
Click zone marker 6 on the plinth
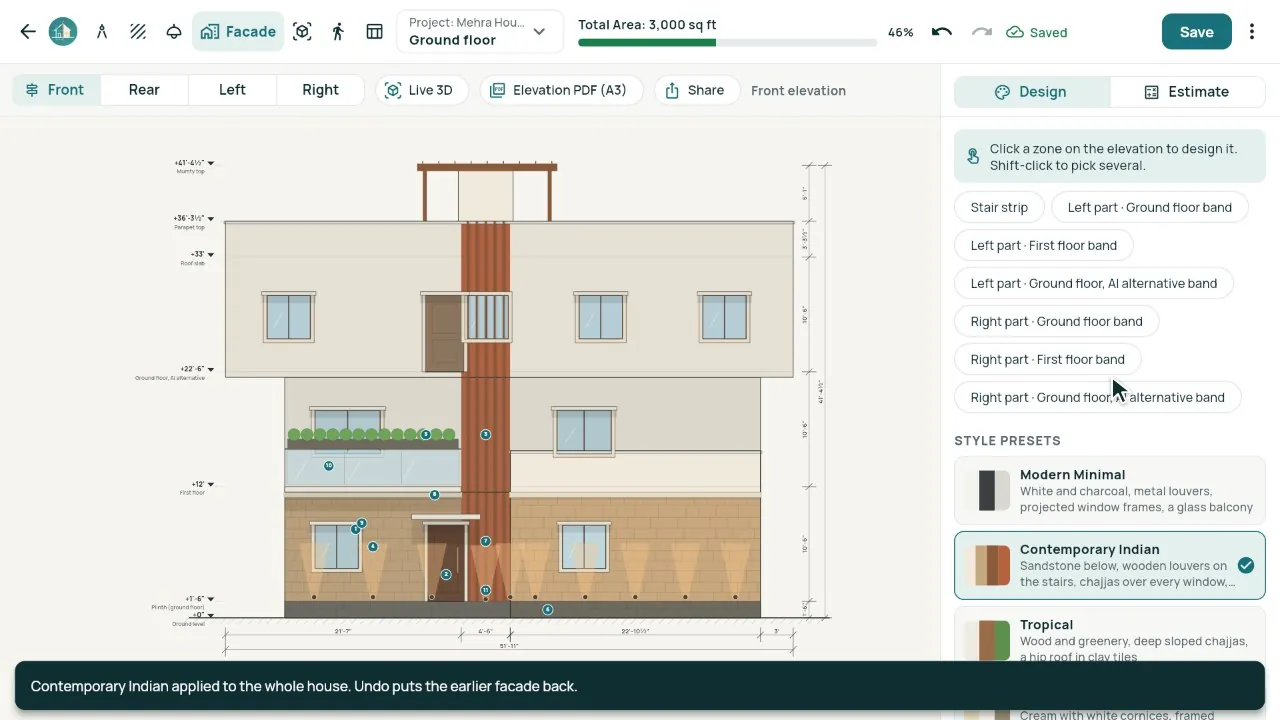click(548, 609)
